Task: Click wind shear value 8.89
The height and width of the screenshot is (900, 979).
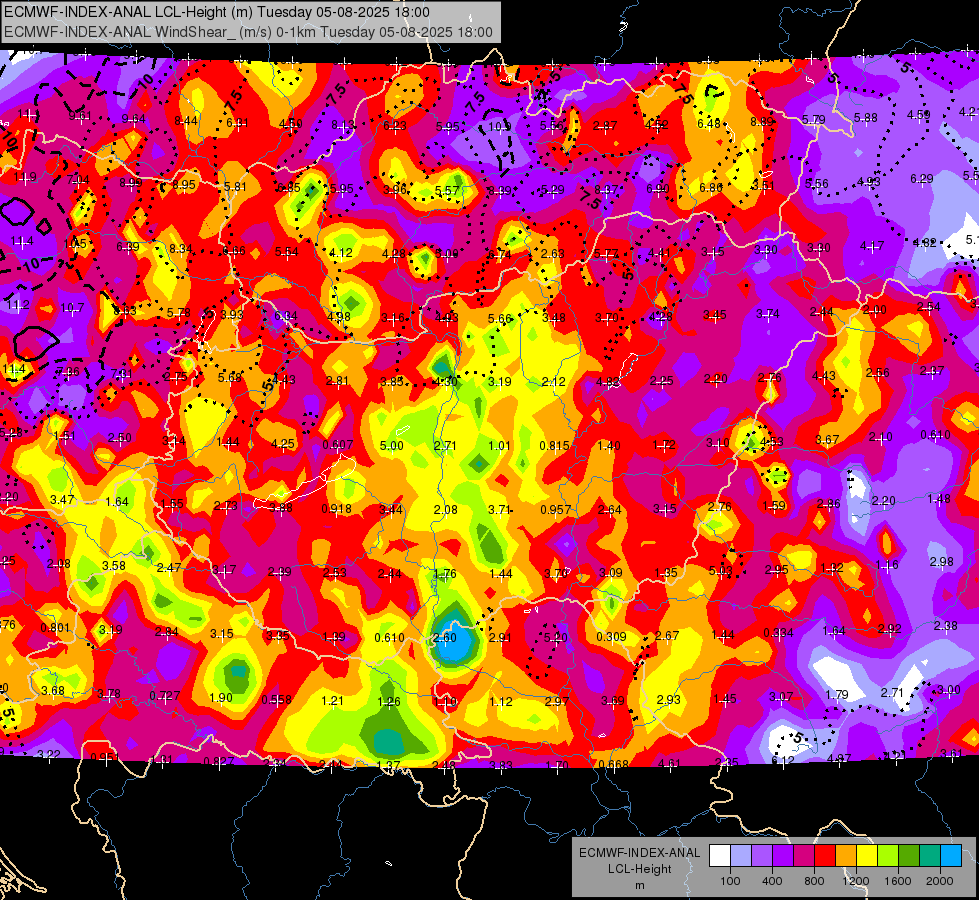Action: pos(762,122)
